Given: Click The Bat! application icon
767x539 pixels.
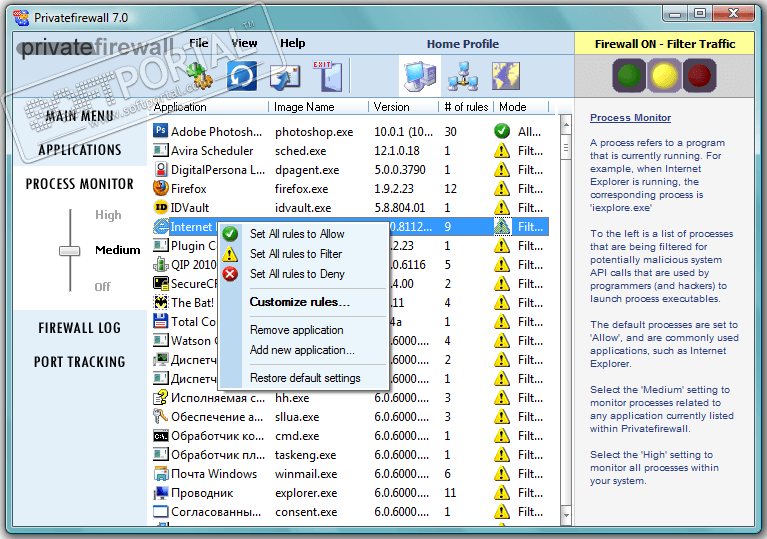Looking at the screenshot, I should tap(160, 302).
